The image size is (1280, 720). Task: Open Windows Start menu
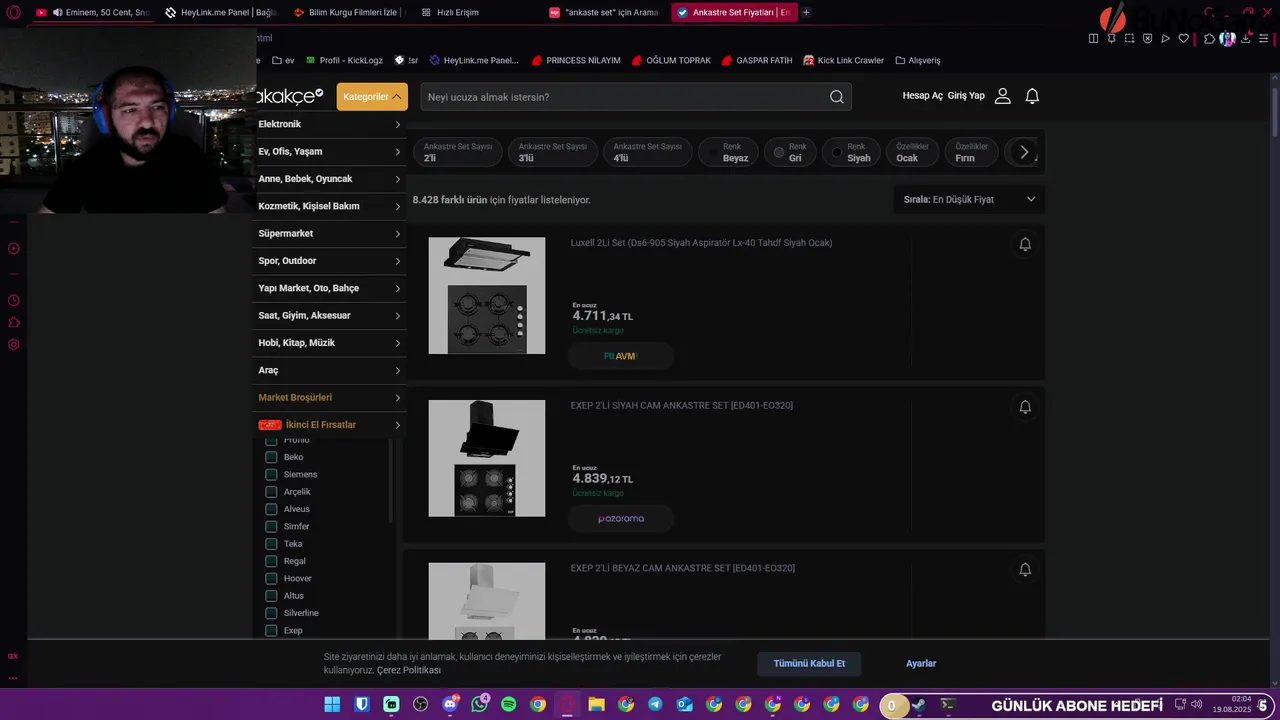click(332, 705)
